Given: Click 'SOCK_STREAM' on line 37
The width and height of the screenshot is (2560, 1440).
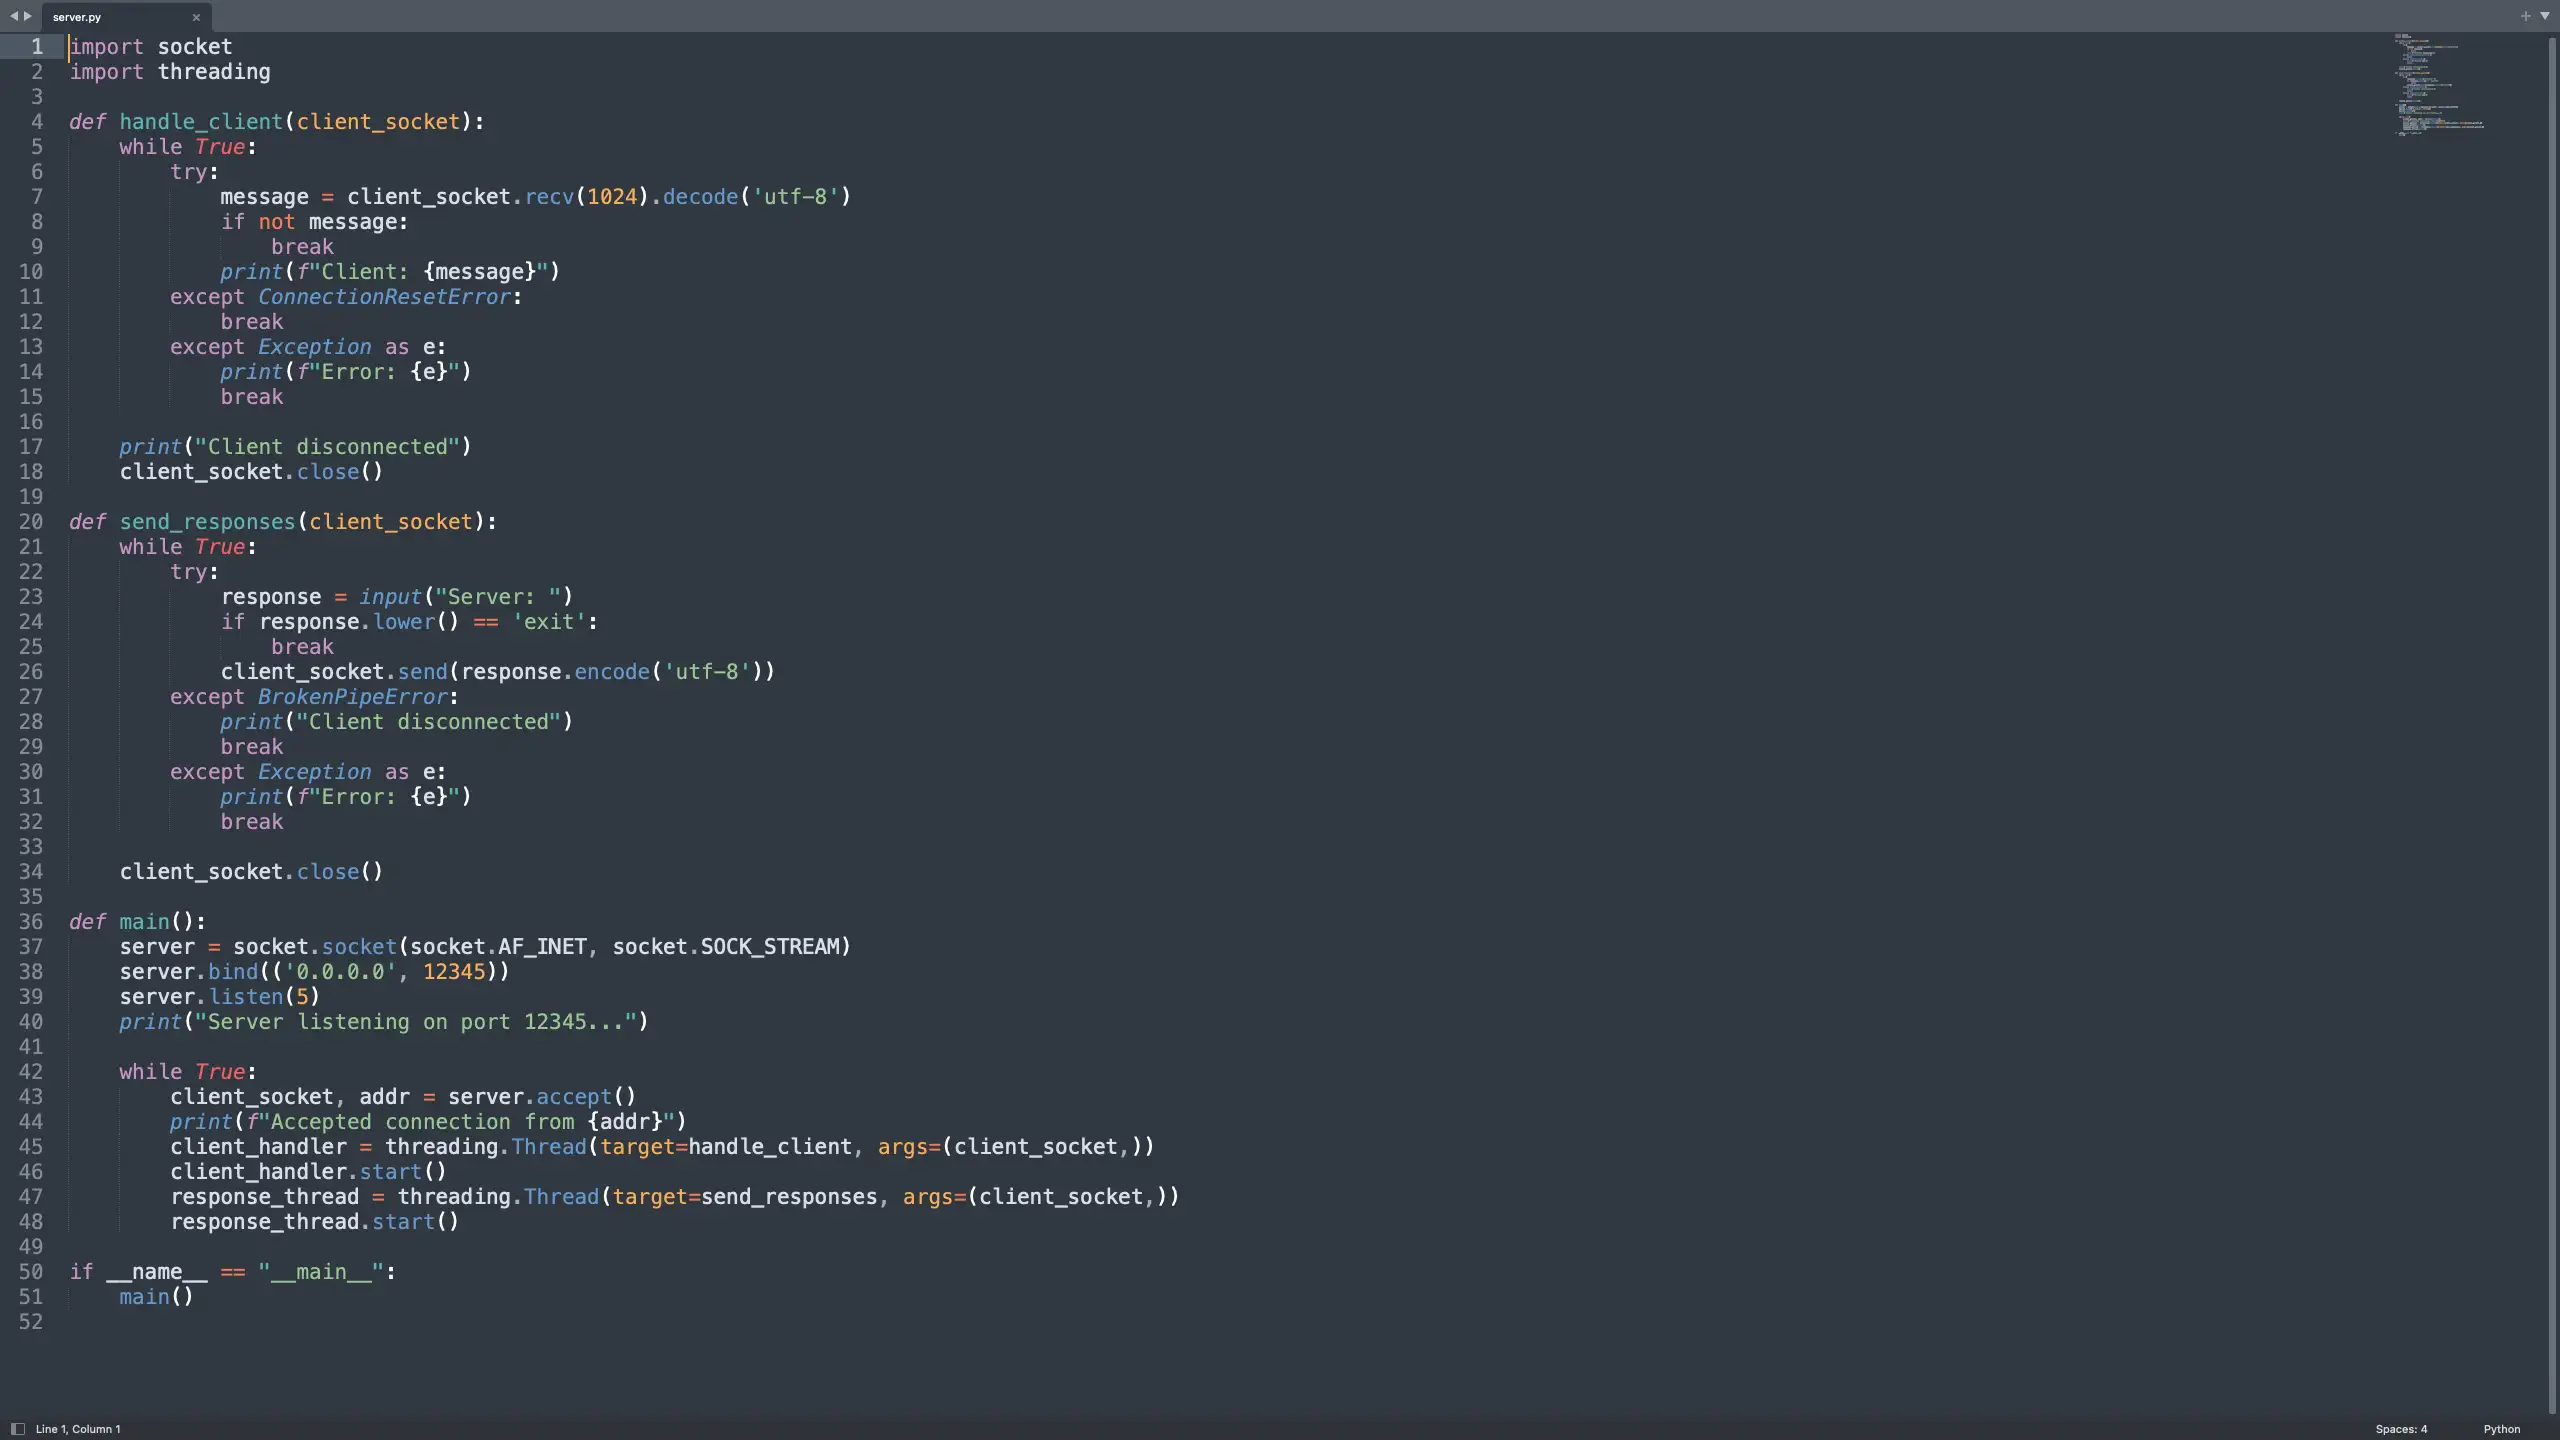Looking at the screenshot, I should click(x=769, y=947).
